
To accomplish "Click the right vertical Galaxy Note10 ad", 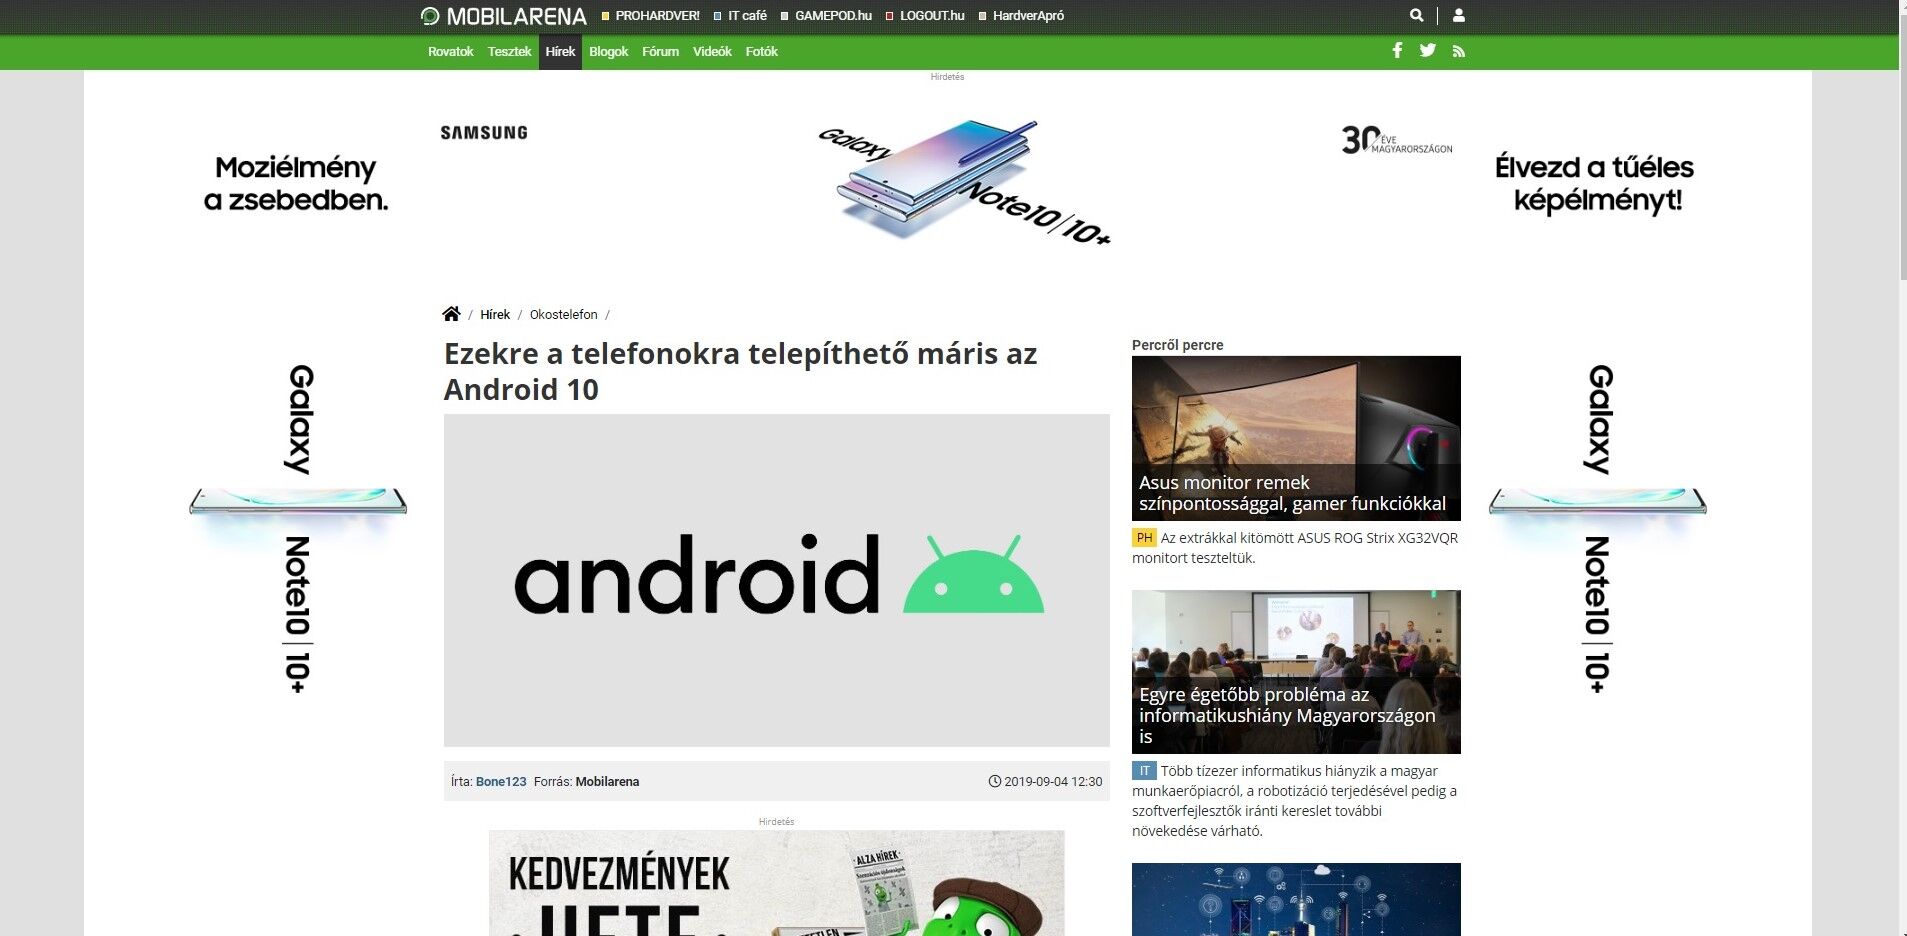I will click(x=1597, y=528).
